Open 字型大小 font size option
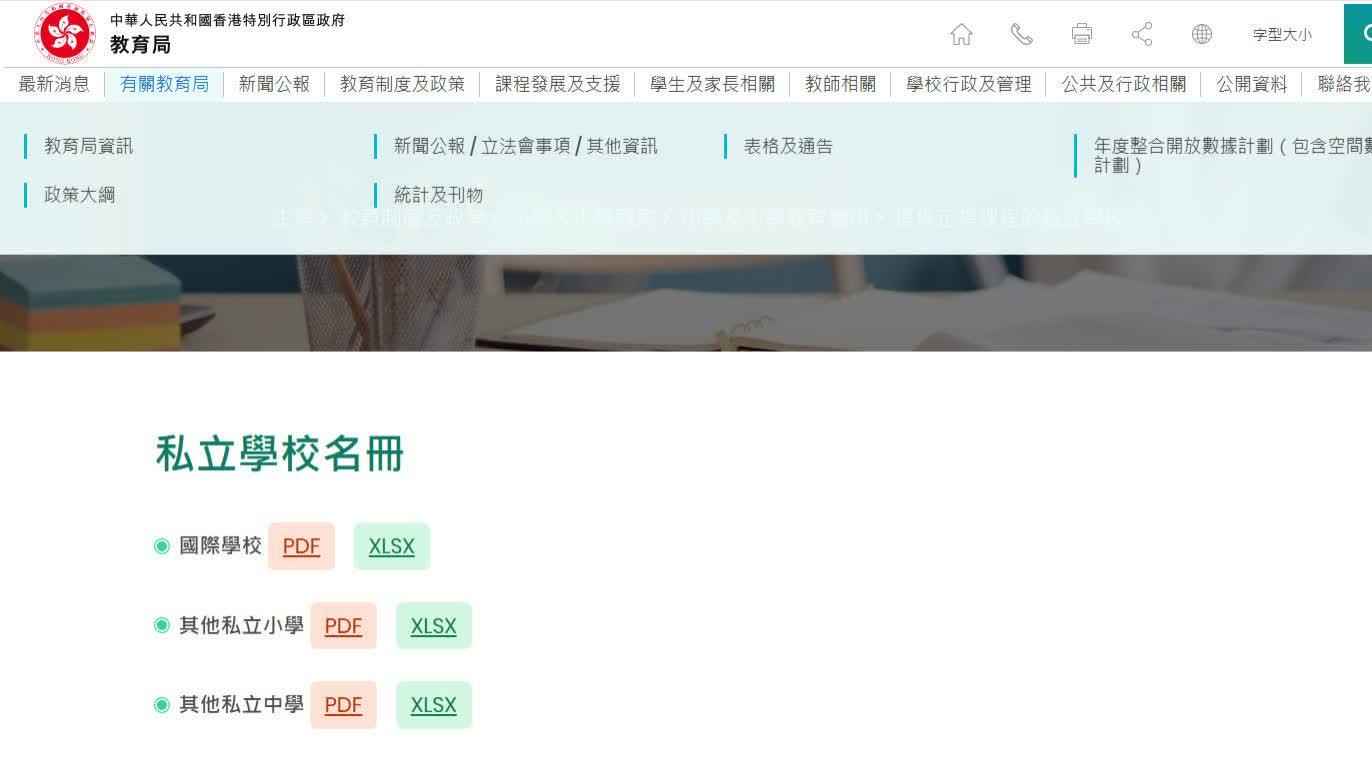Screen dimensions: 1372x771 [x=1282, y=35]
